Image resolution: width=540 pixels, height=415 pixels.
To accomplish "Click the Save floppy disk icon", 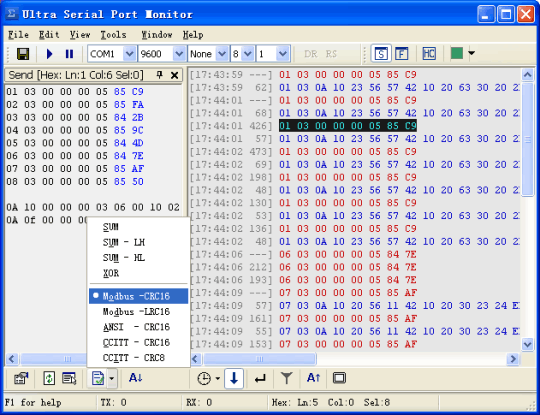I will (x=23, y=54).
